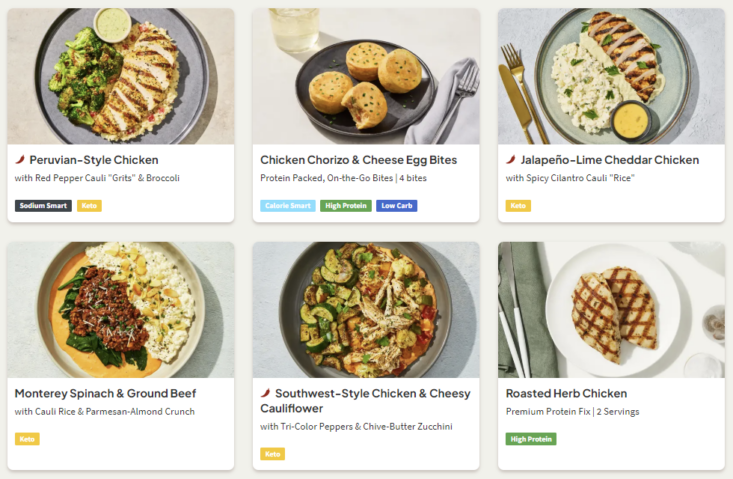This screenshot has height=479, width=733.
Task: Click Keto badge on Southwest-Style Chicken card
Action: [272, 454]
